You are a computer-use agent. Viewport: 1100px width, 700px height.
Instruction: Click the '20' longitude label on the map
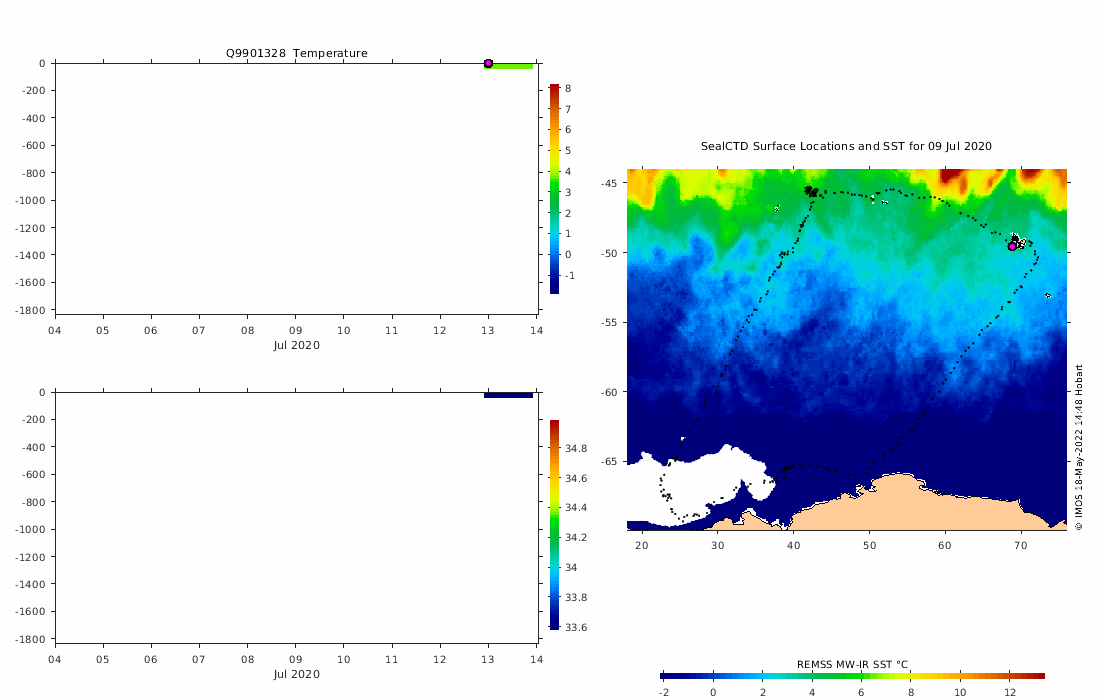[x=641, y=545]
